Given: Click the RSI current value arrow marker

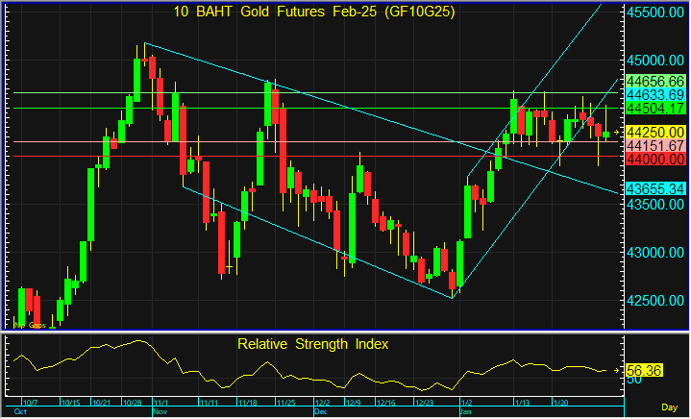Looking at the screenshot, I should [618, 371].
